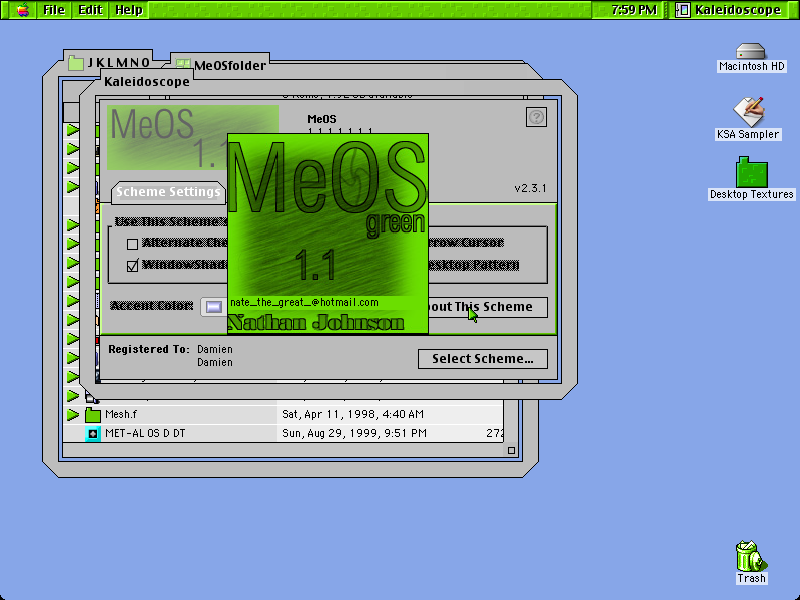Viewport: 800px width, 600px height.
Task: Select the Mesh.f folder icon
Action: click(x=92, y=414)
